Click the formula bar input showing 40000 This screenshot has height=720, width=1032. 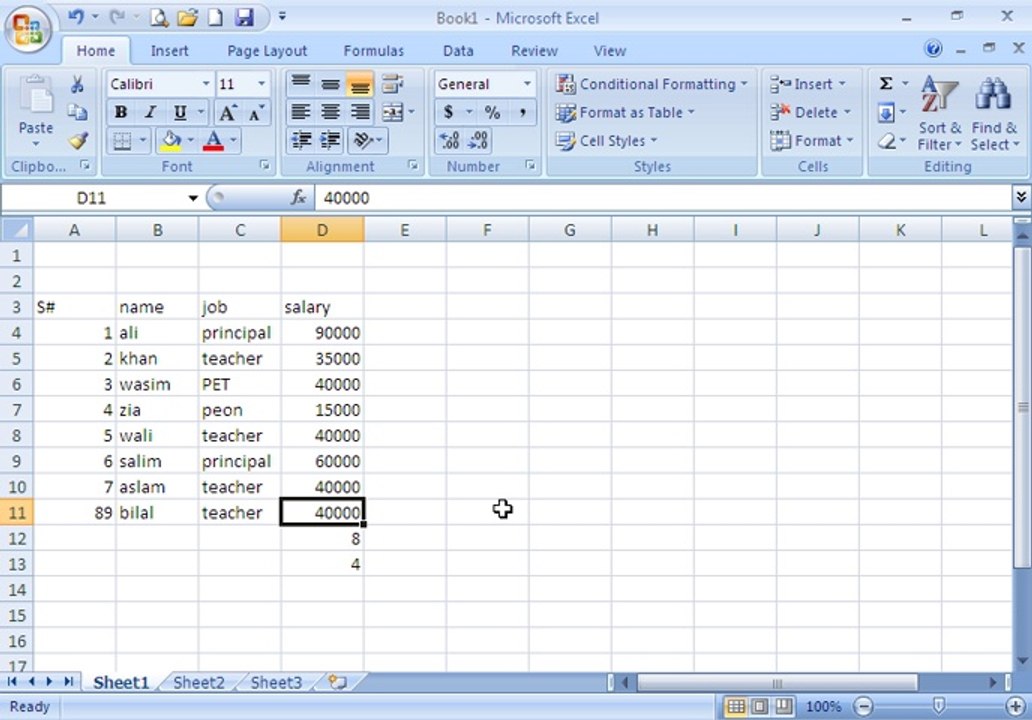(663, 197)
